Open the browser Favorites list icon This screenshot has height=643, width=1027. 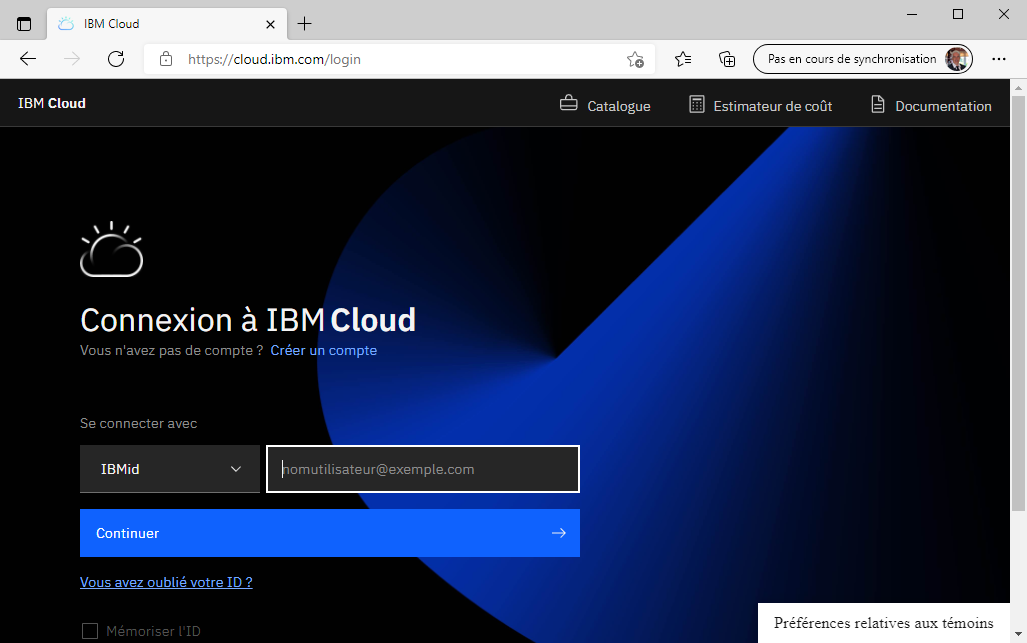pyautogui.click(x=683, y=59)
